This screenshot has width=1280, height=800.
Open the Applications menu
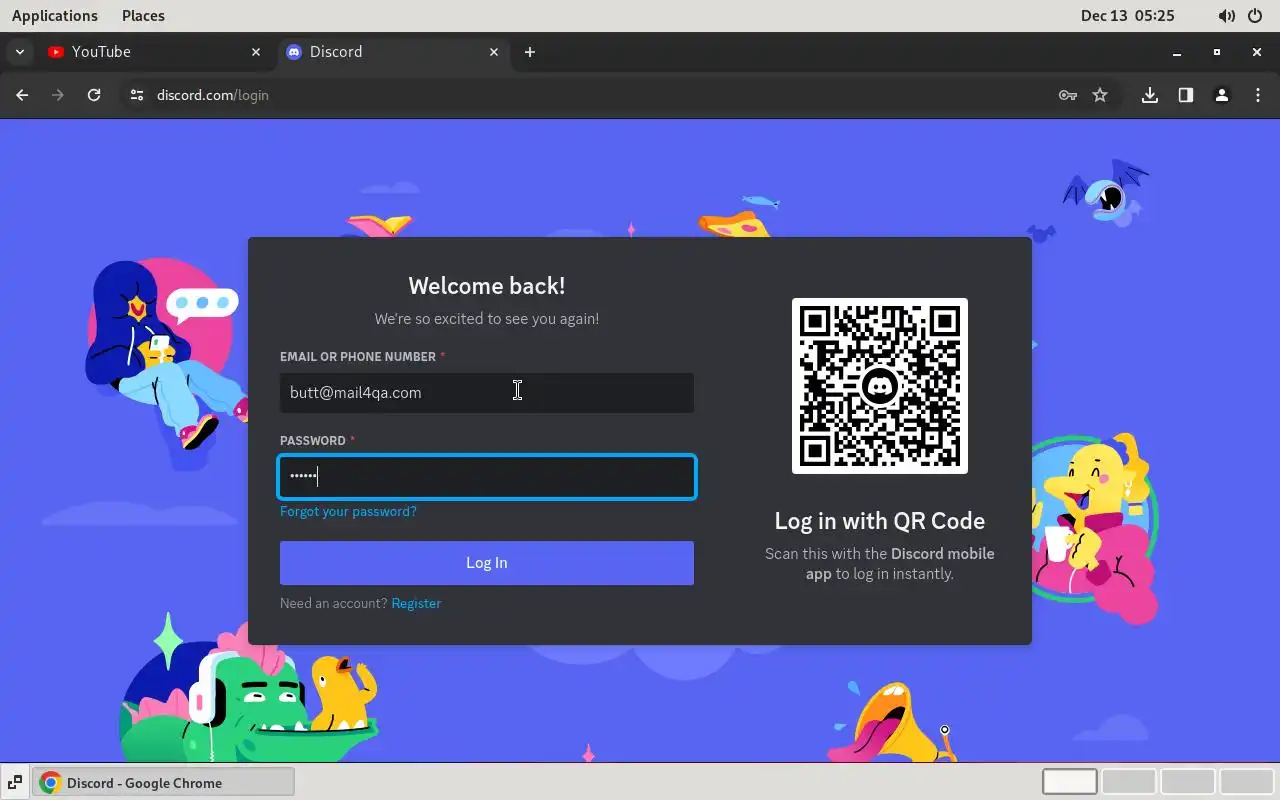[x=55, y=15]
